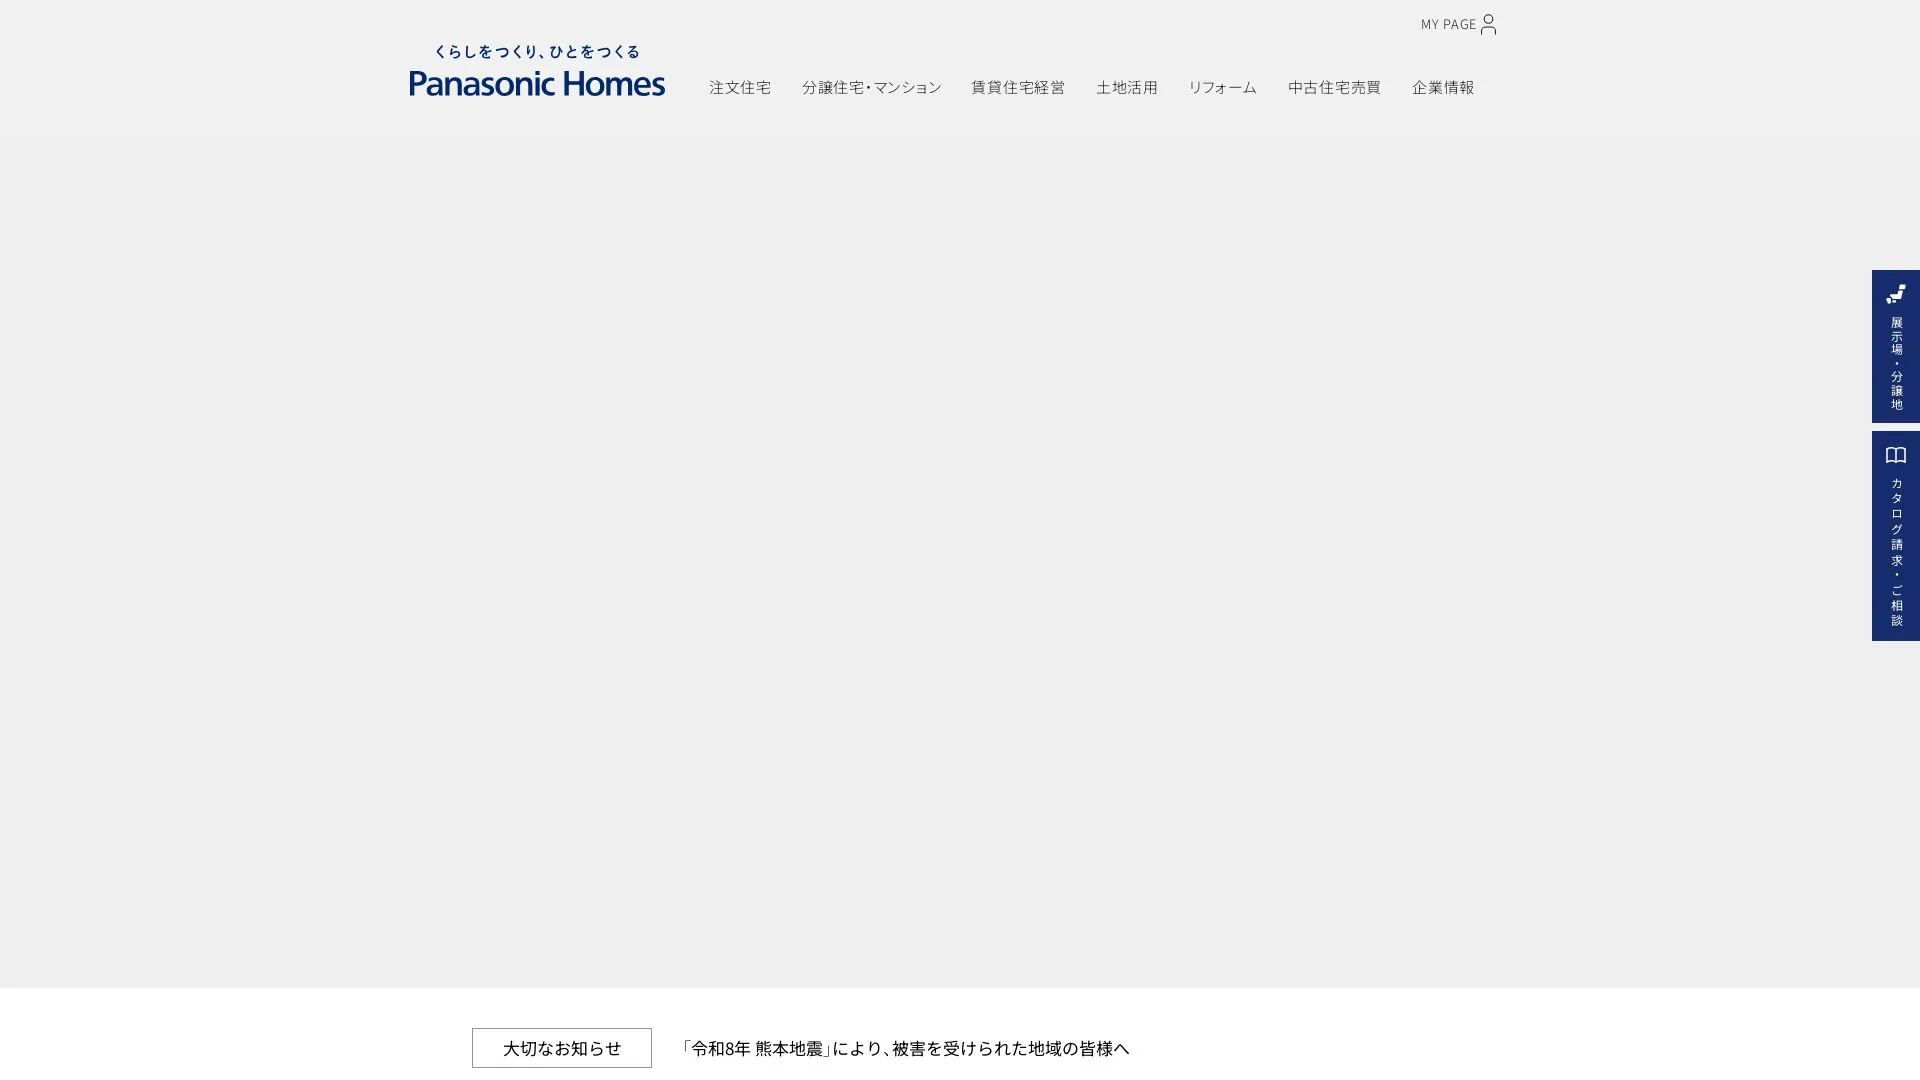The image size is (1920, 1080).
Task: Click the Japan map icon for 展示場
Action: coord(1896,294)
